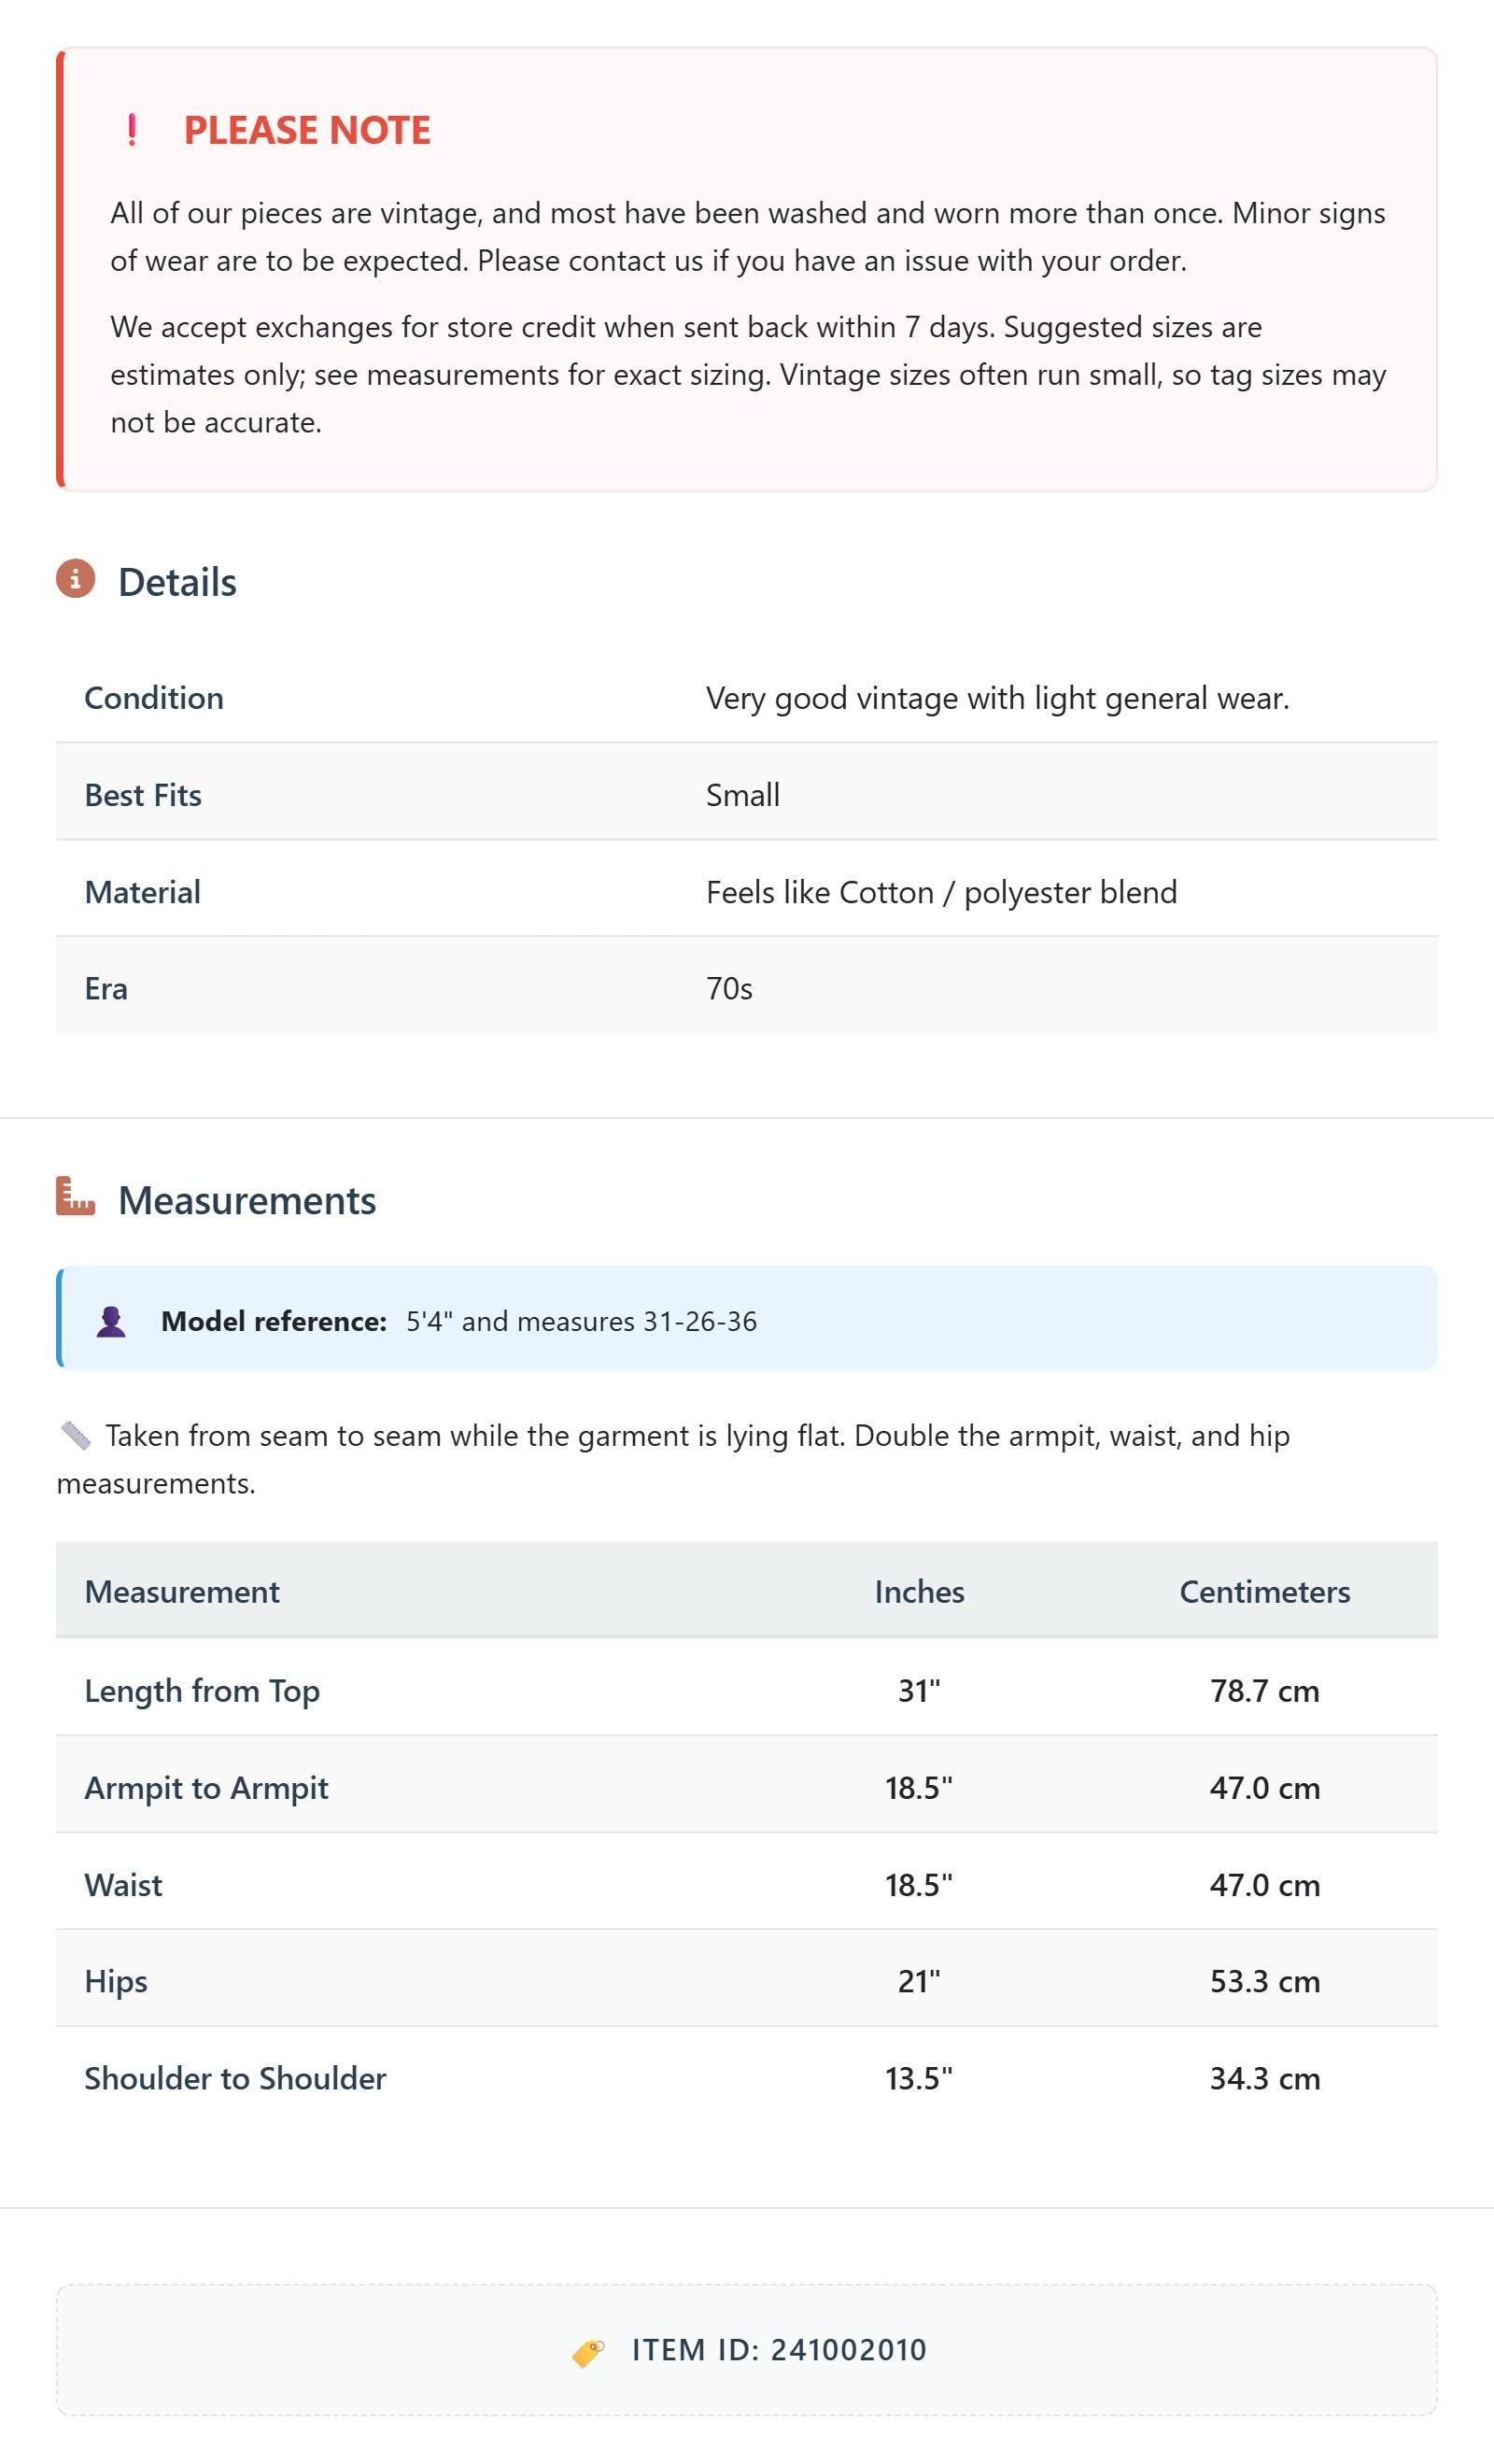Click the Armpit to Armpit 47.0 cm value
The width and height of the screenshot is (1494, 2464).
click(x=1265, y=1788)
